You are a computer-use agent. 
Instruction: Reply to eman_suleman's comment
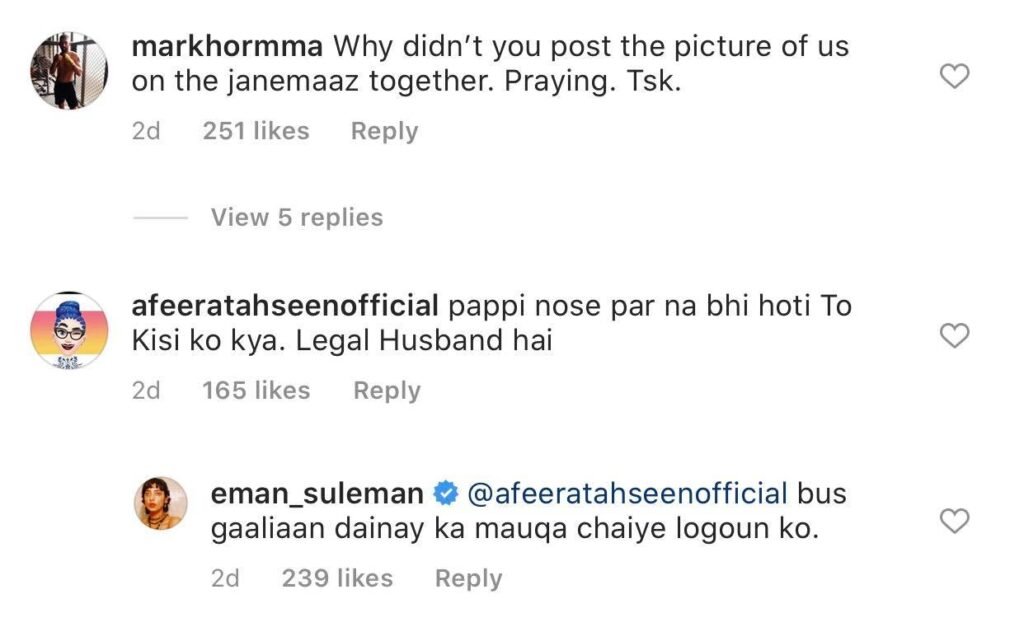(468, 578)
